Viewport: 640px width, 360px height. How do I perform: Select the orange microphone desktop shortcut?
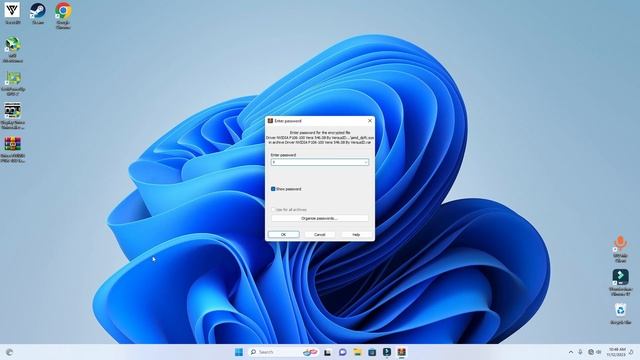click(x=620, y=249)
